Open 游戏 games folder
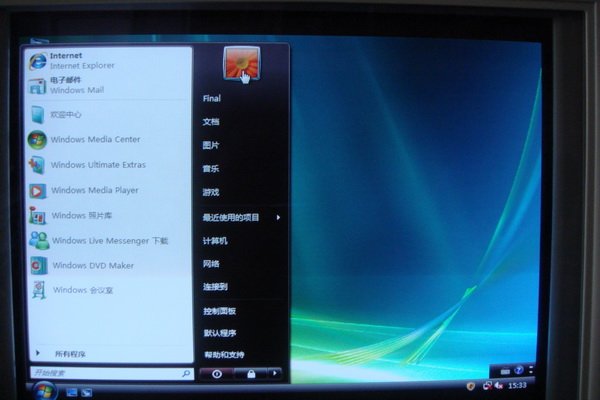 coord(211,192)
